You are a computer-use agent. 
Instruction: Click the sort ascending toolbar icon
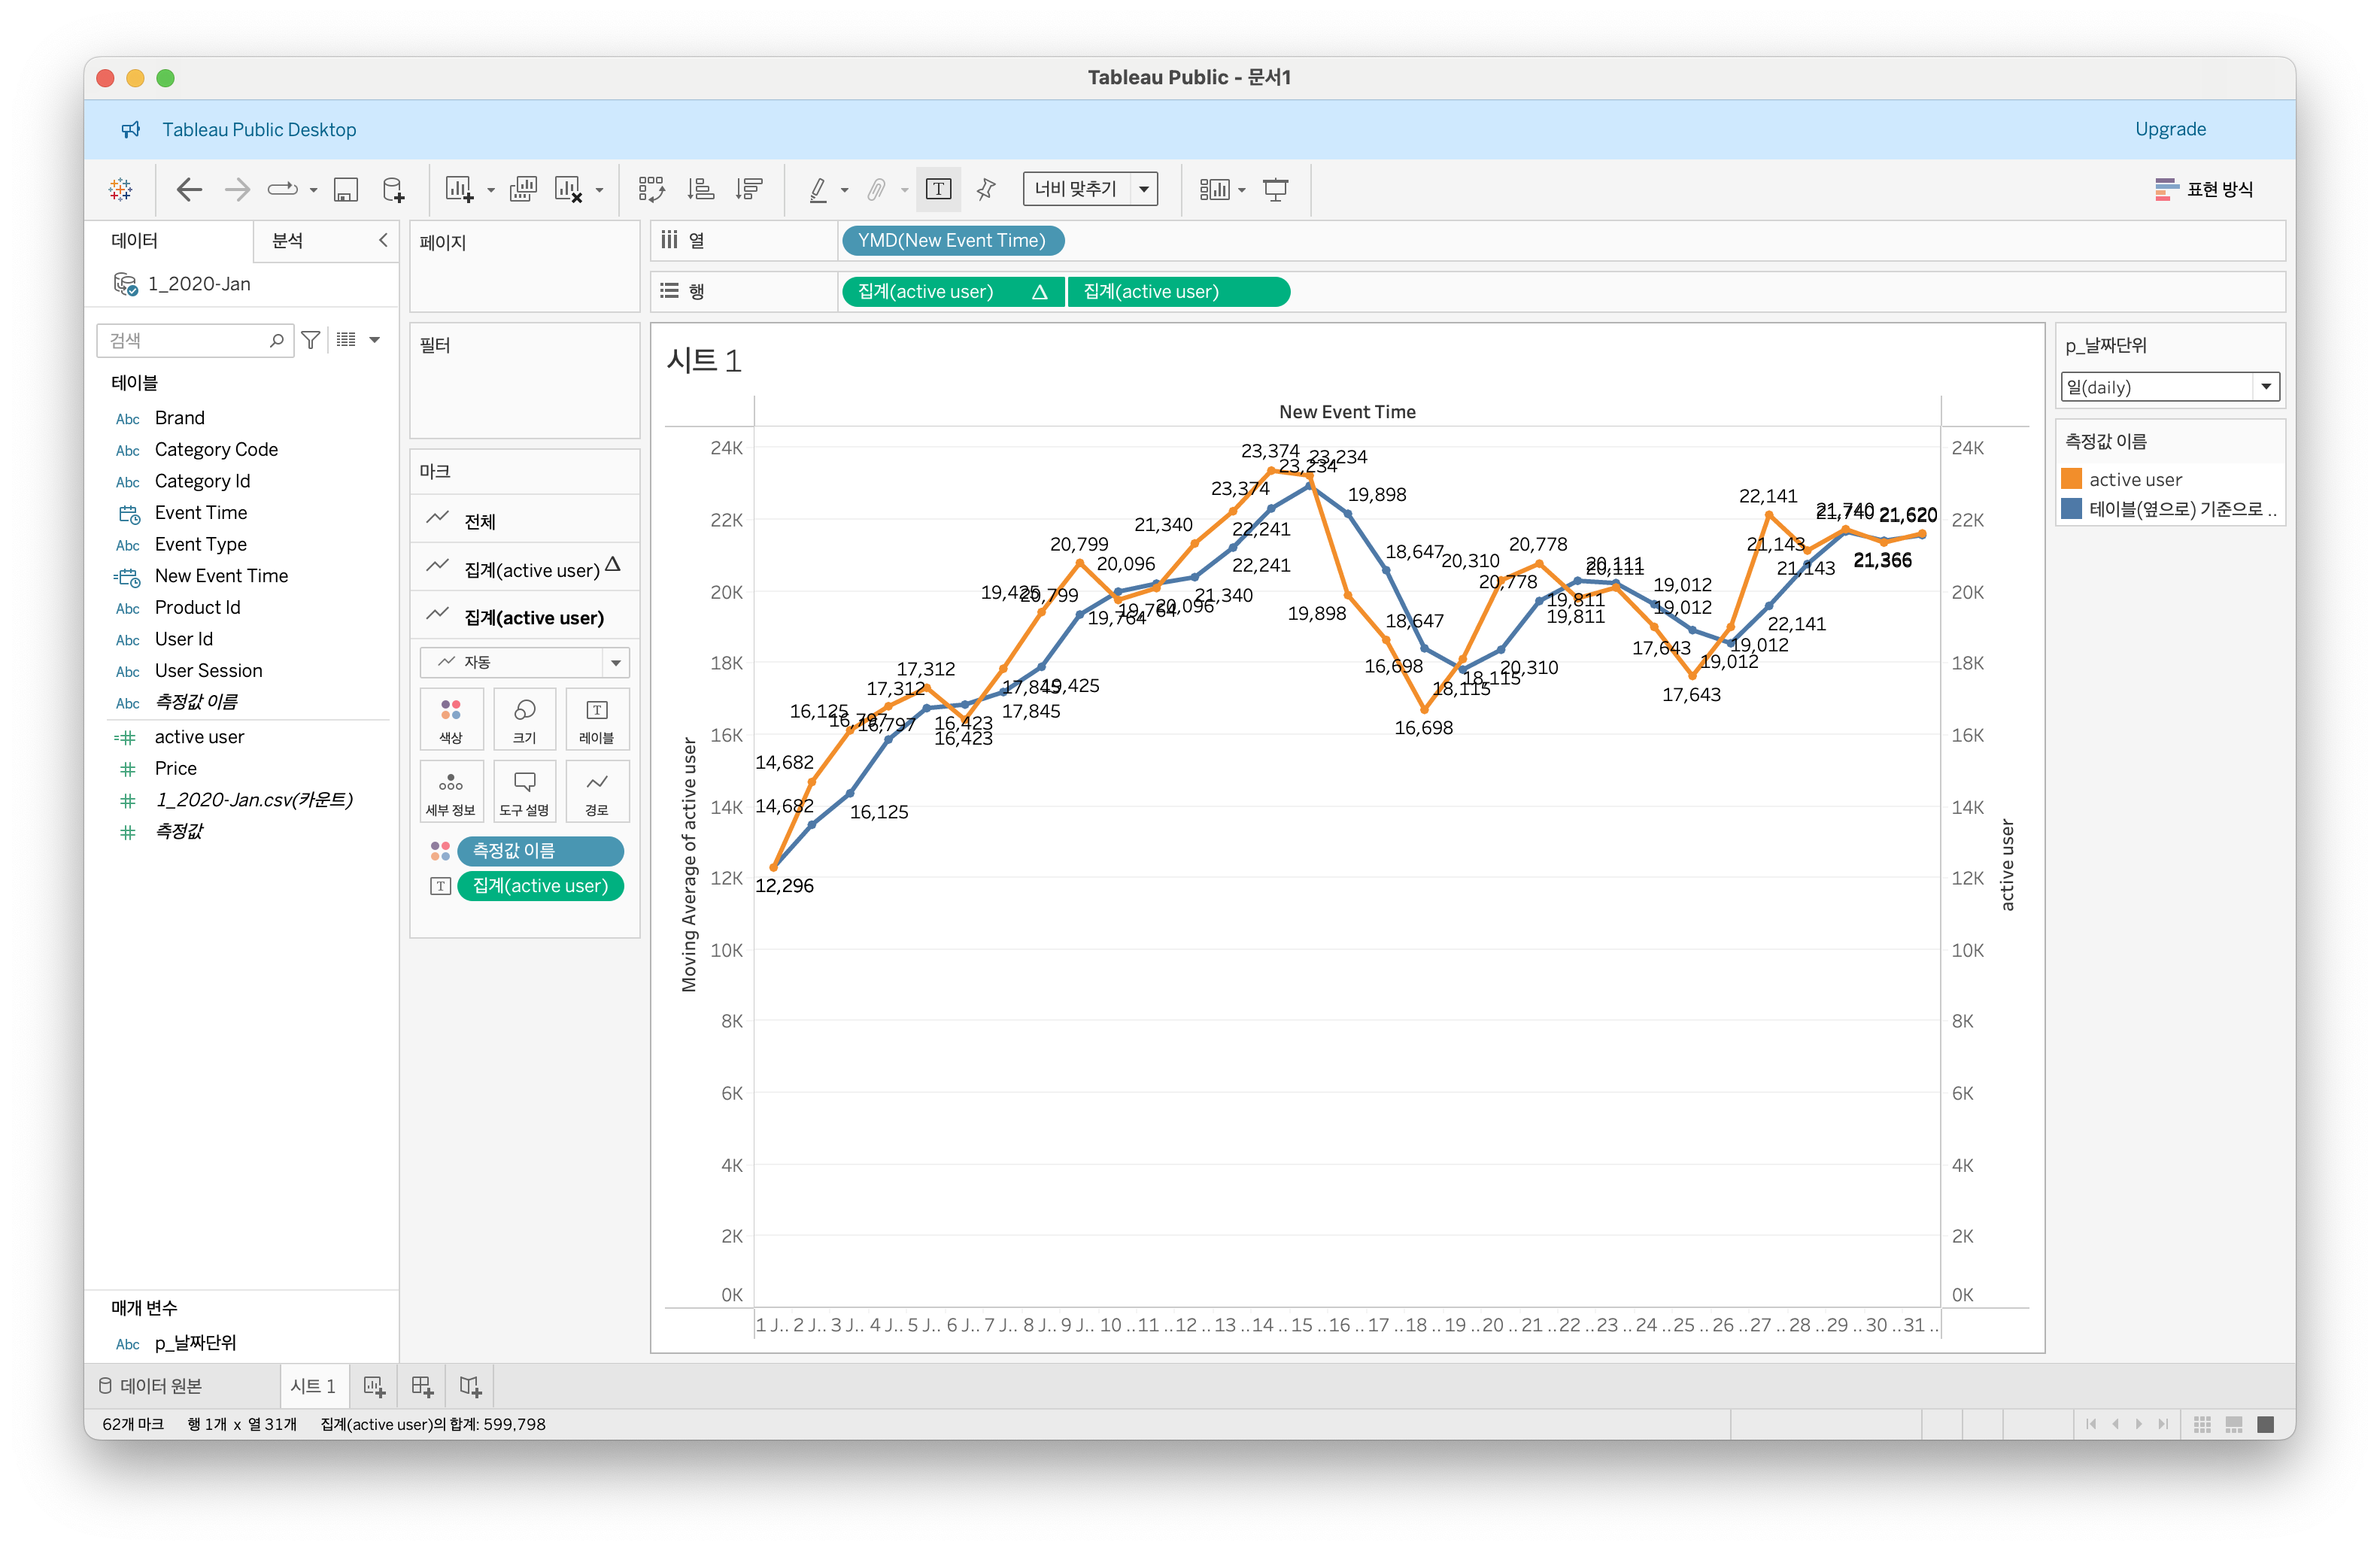click(x=700, y=189)
